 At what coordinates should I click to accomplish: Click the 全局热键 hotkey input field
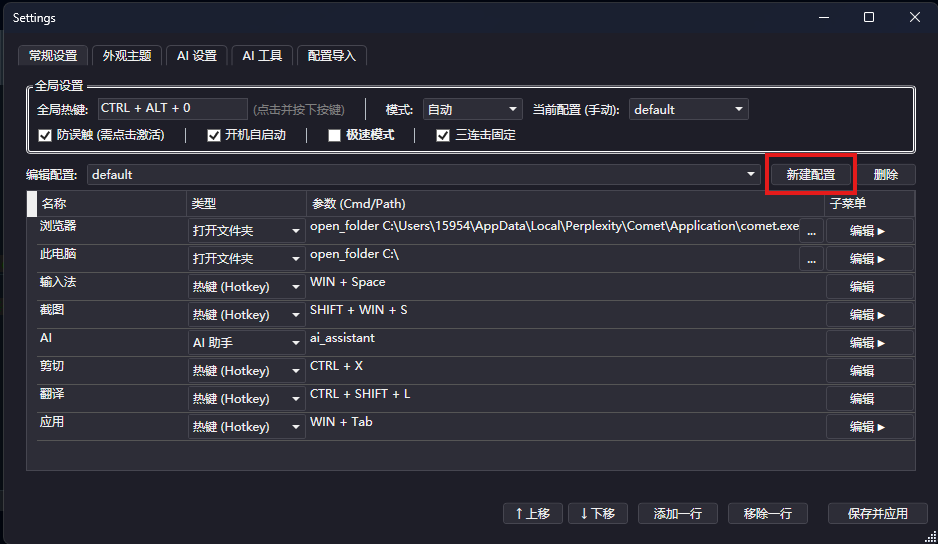point(172,108)
